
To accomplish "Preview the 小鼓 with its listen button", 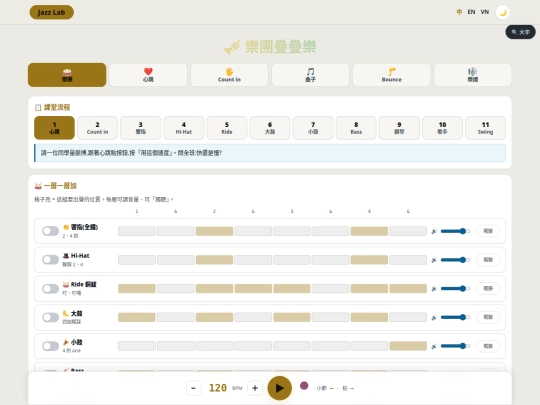I will pyautogui.click(x=488, y=346).
